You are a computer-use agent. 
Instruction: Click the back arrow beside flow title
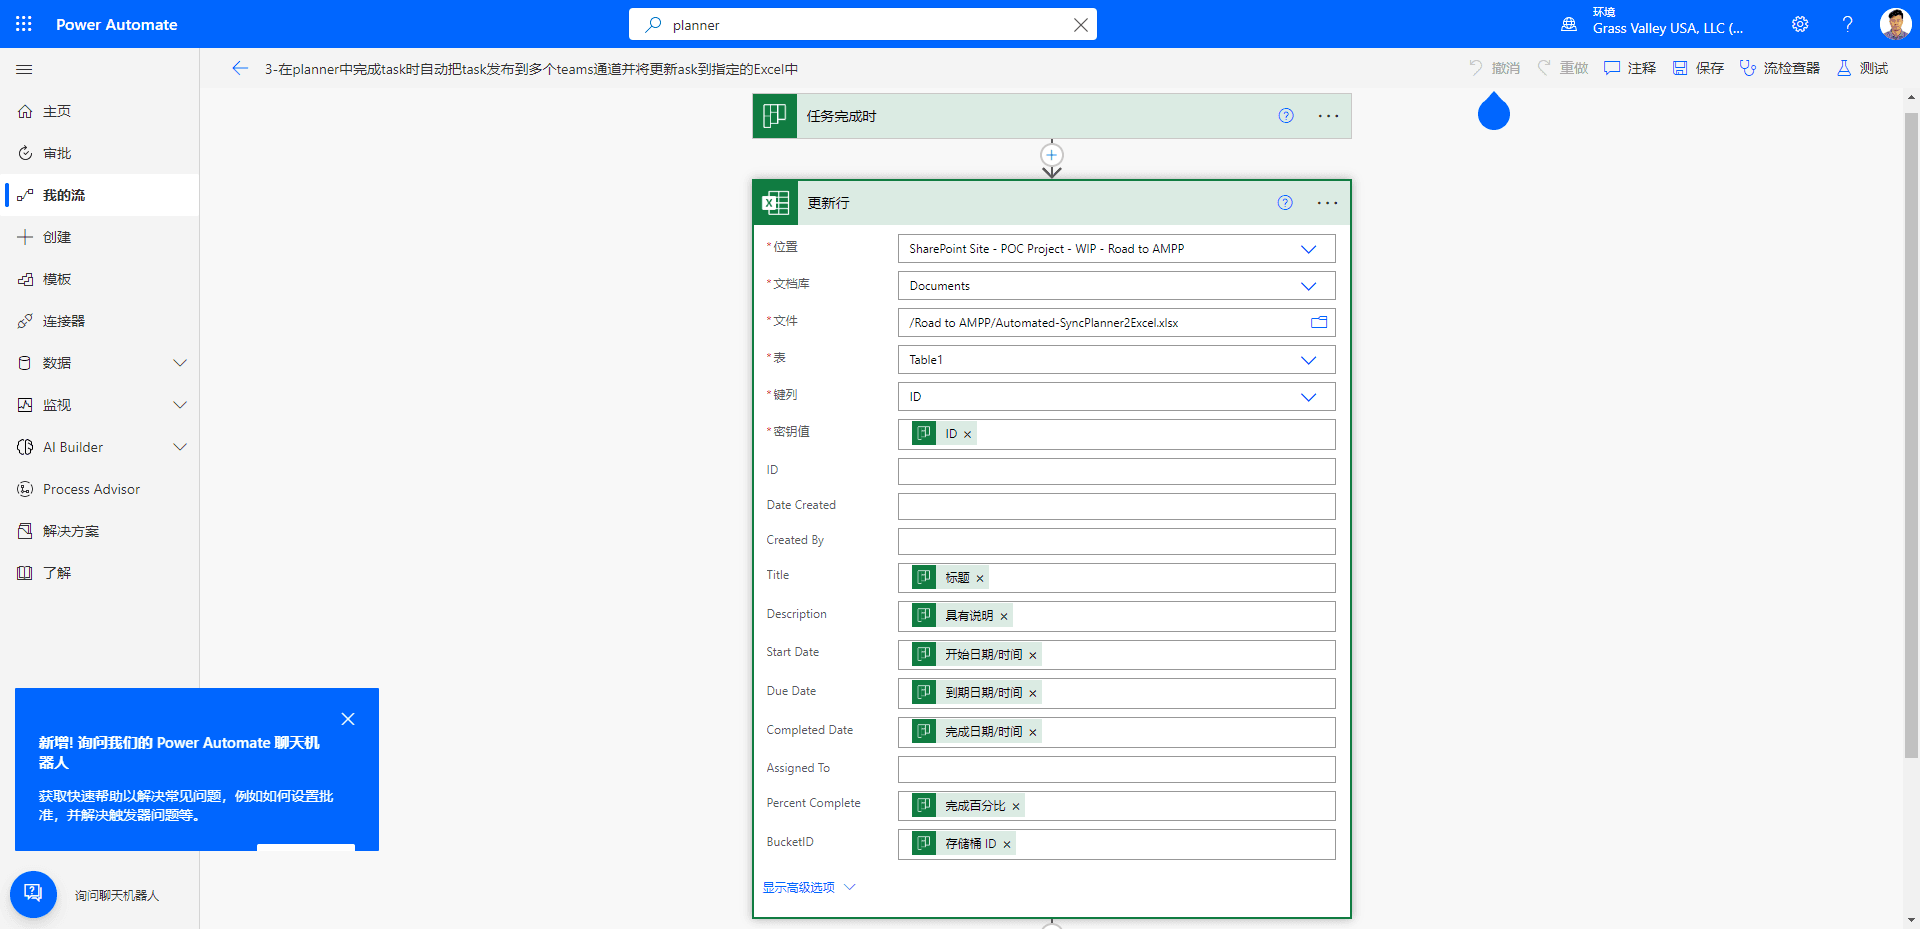[x=240, y=68]
